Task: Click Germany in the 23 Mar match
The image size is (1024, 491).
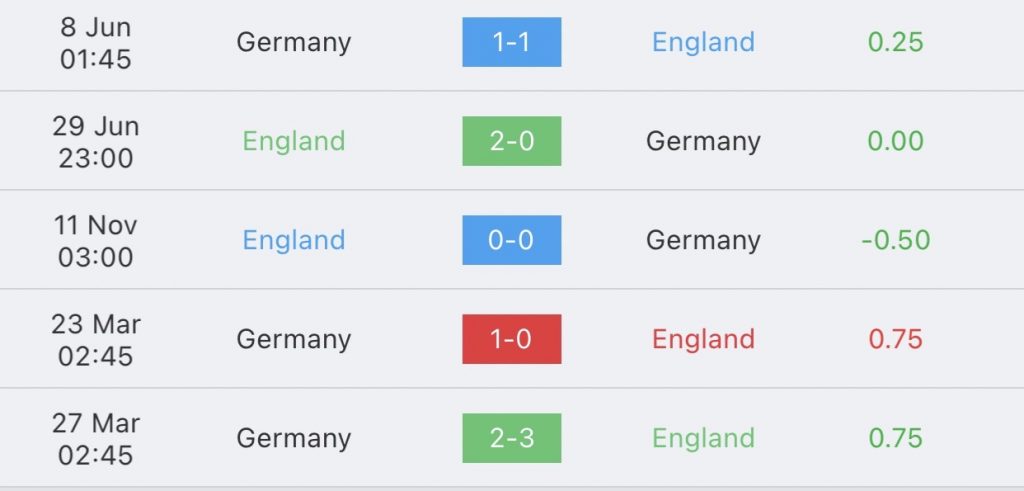Action: (294, 340)
